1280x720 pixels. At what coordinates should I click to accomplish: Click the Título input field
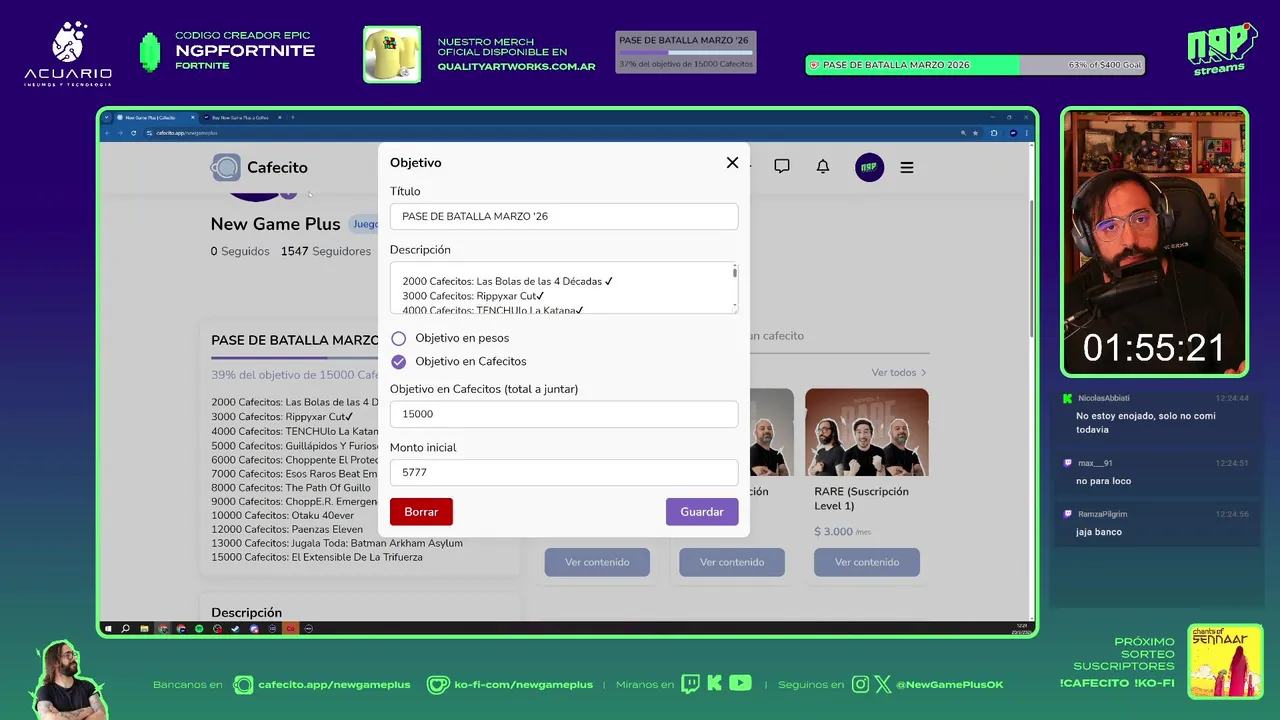564,216
